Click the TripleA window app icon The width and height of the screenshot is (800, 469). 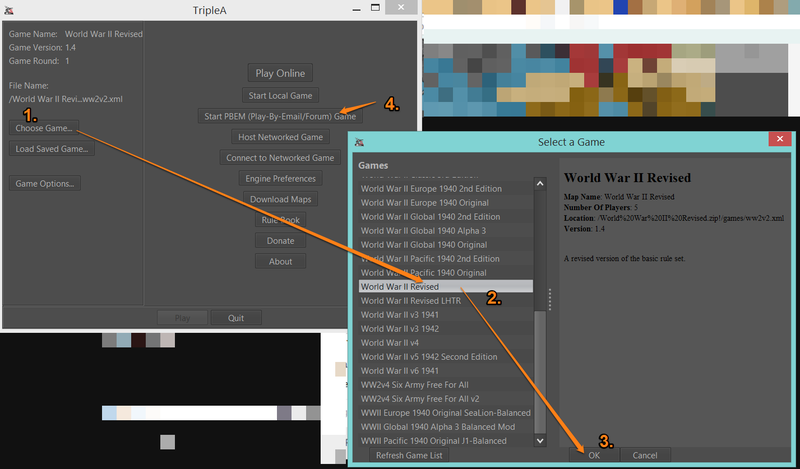pos(9,10)
